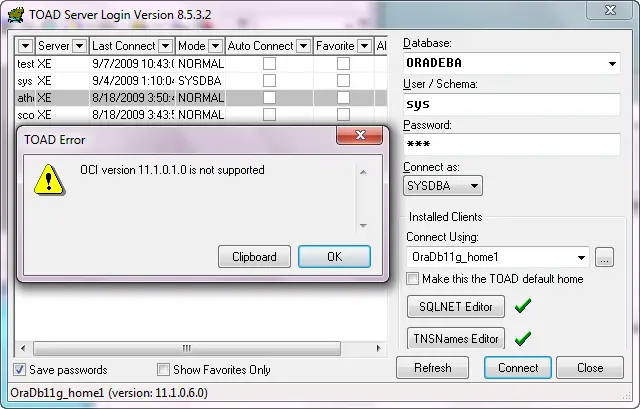
Task: Click the Connect button
Action: pyautogui.click(x=518, y=368)
